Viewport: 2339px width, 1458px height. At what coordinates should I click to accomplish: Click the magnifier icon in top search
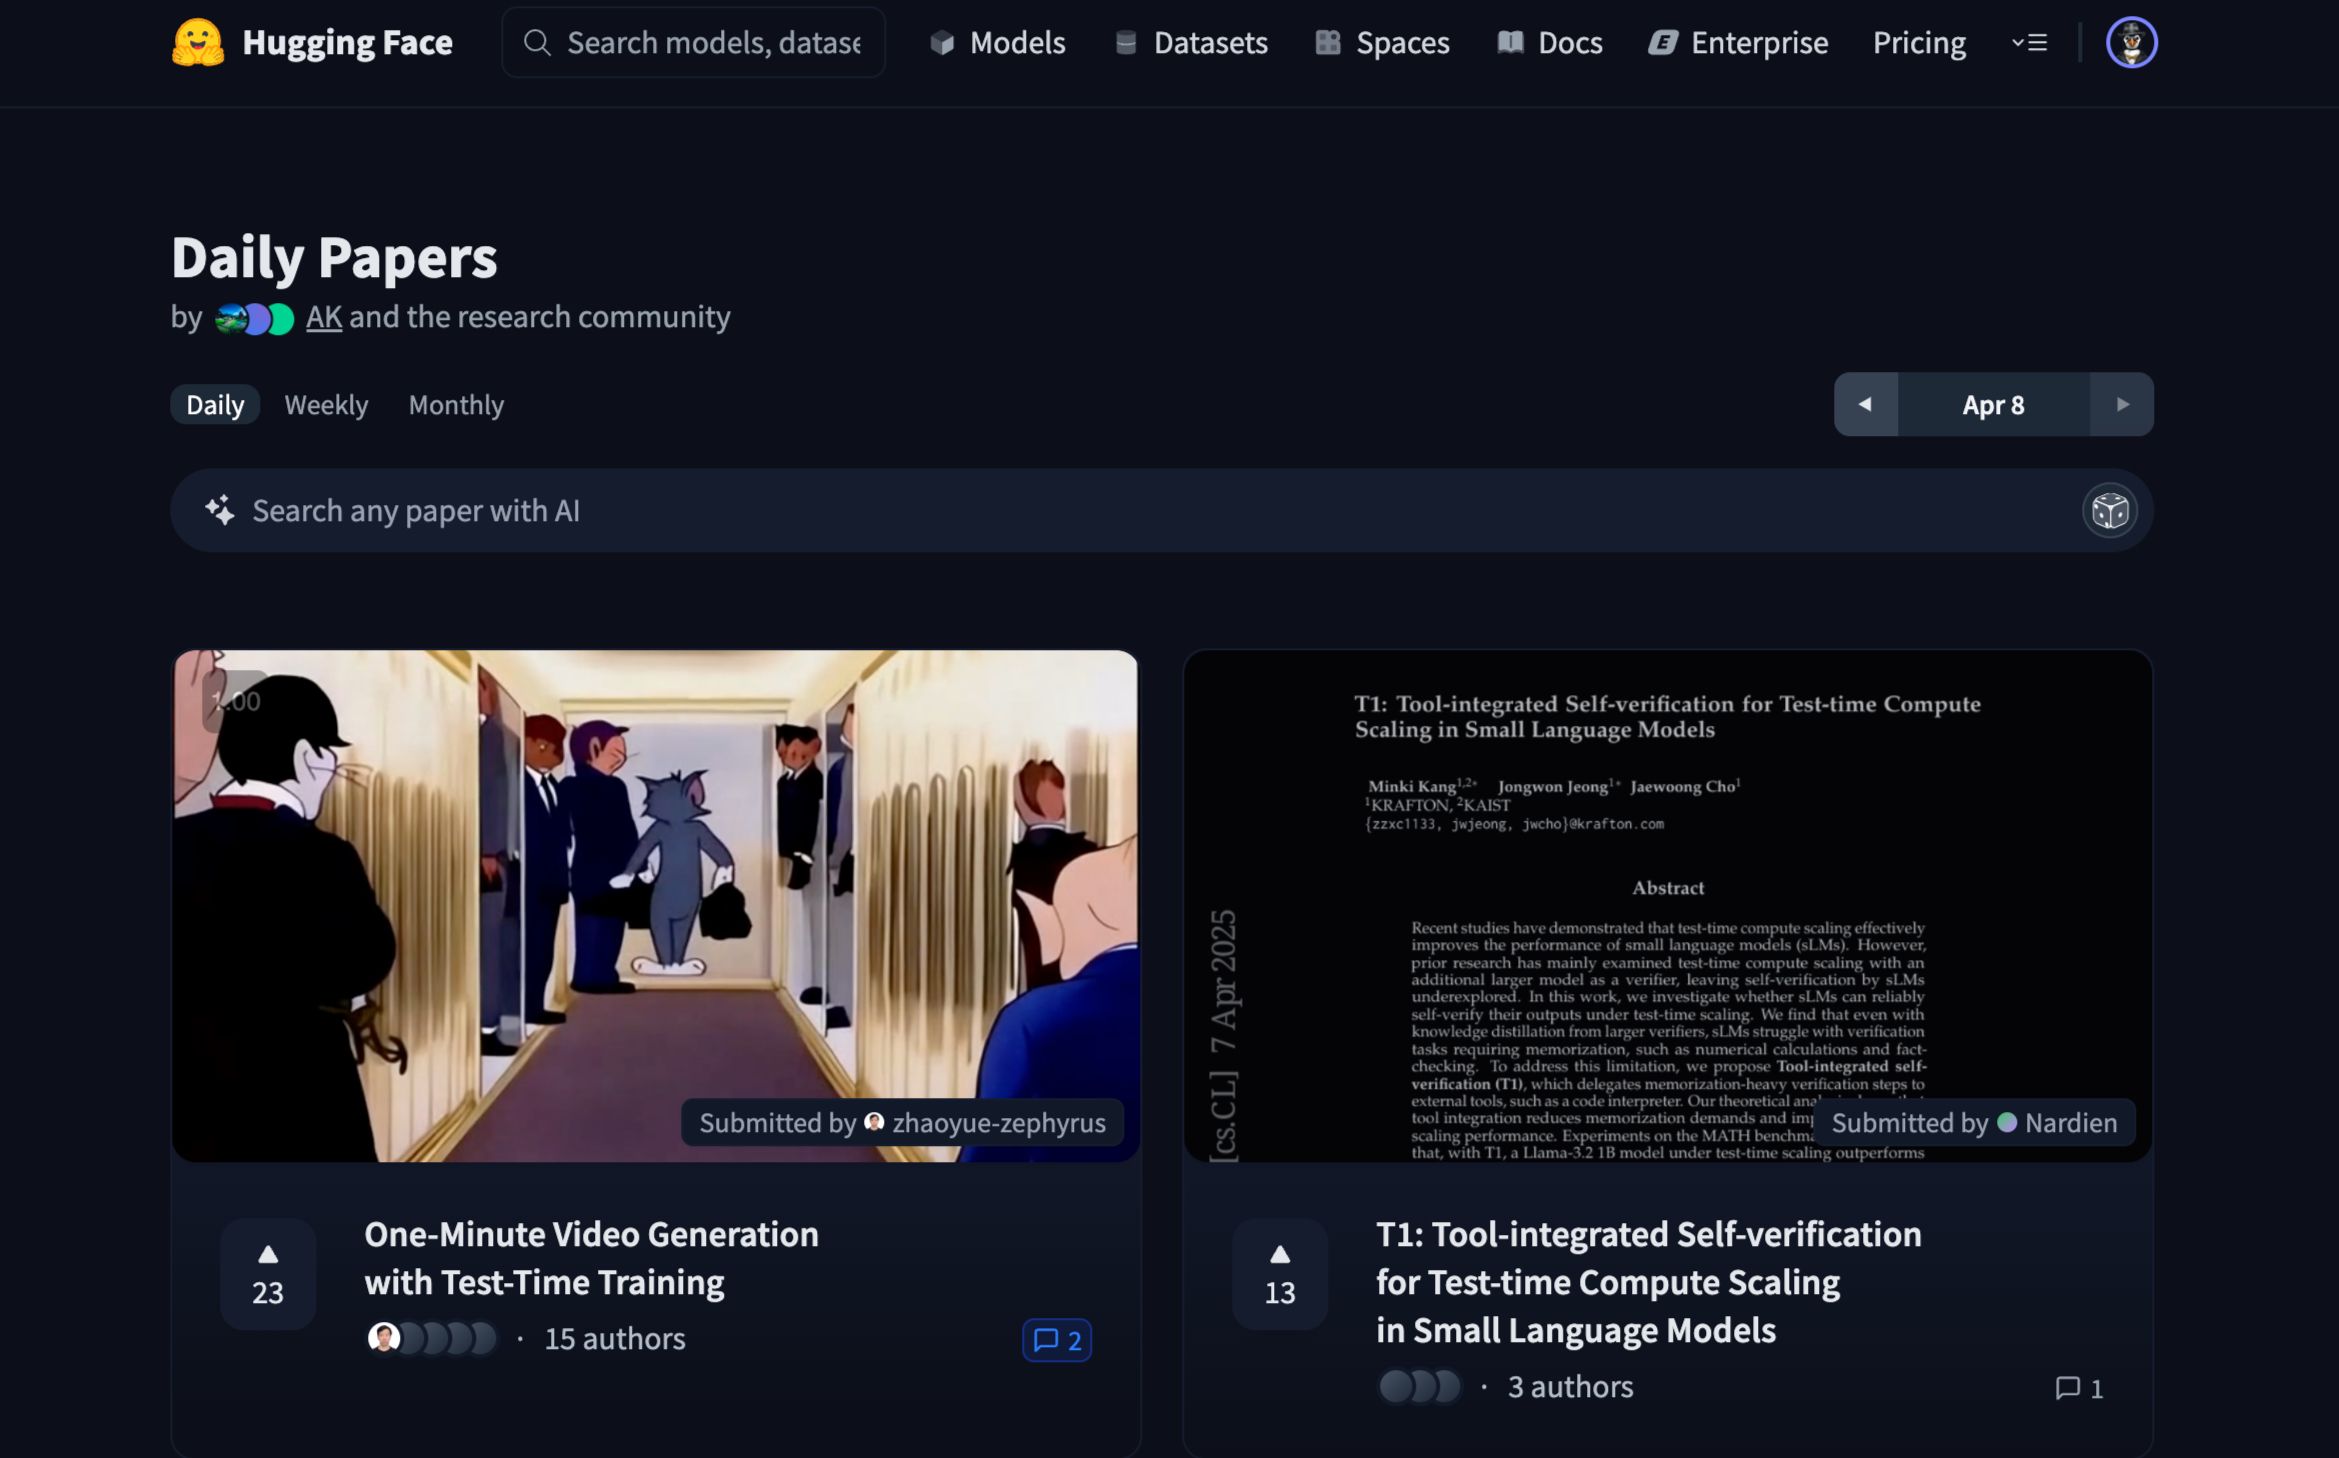click(537, 43)
